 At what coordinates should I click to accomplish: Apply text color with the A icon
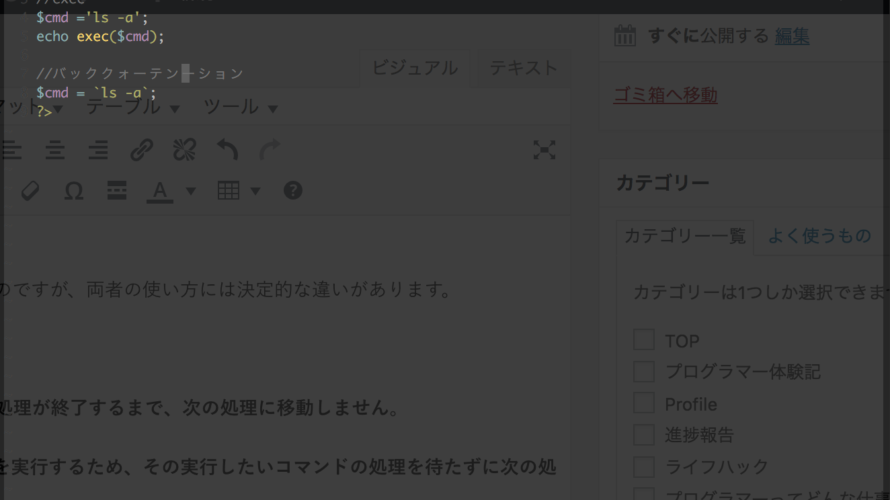160,191
